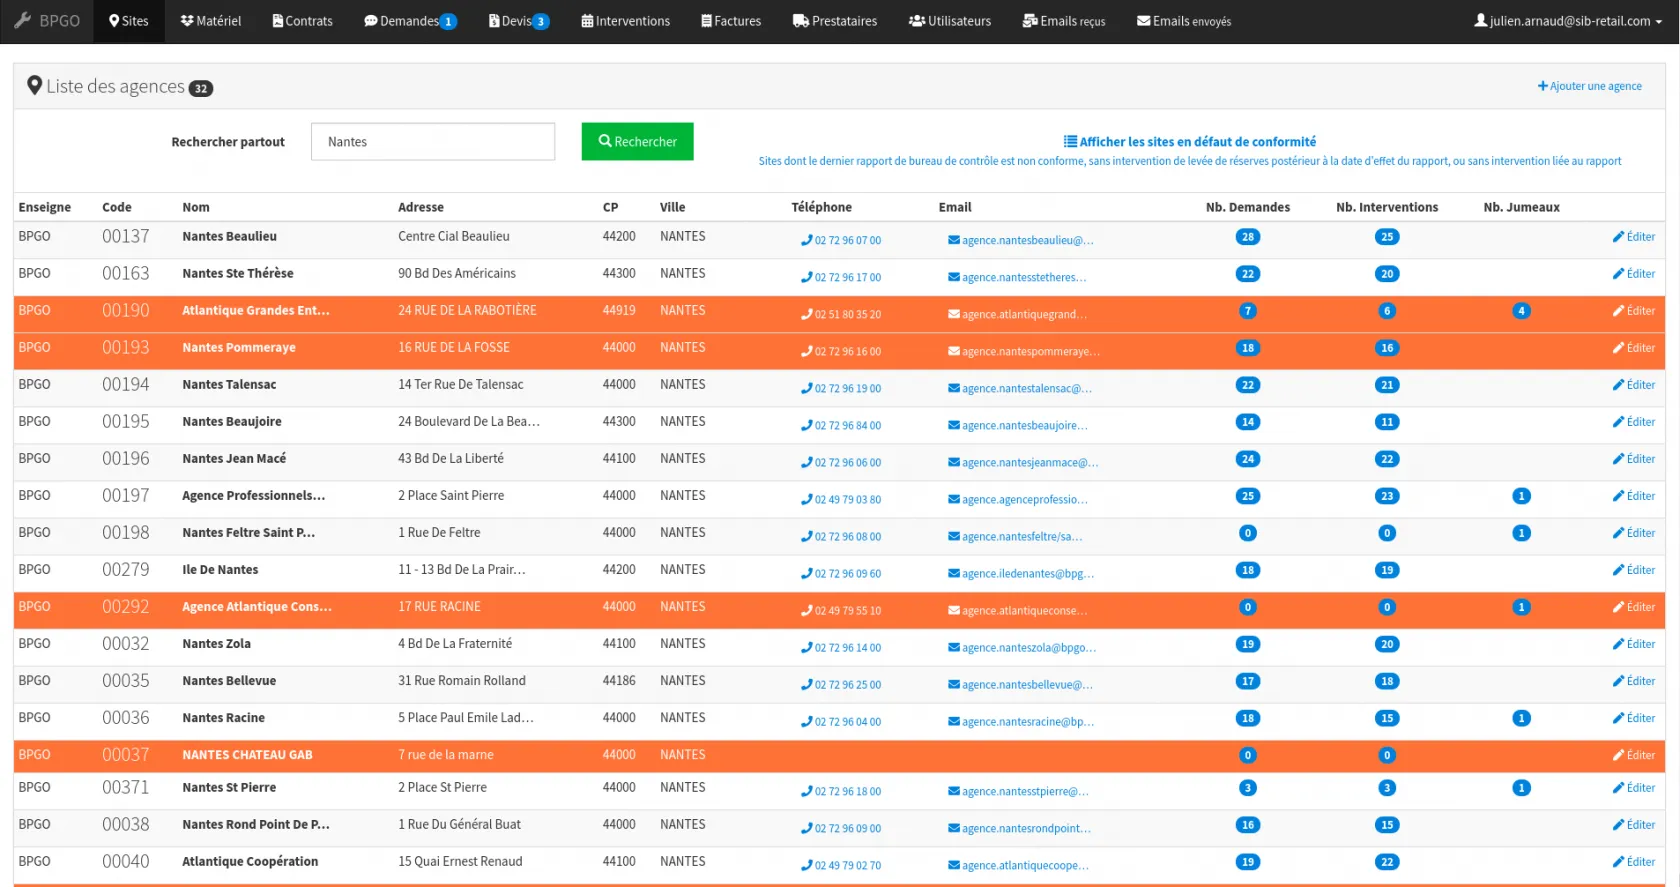This screenshot has width=1680, height=887.
Task: Click the envelope icon for Nantes Ste Thérèse
Action: (x=954, y=277)
